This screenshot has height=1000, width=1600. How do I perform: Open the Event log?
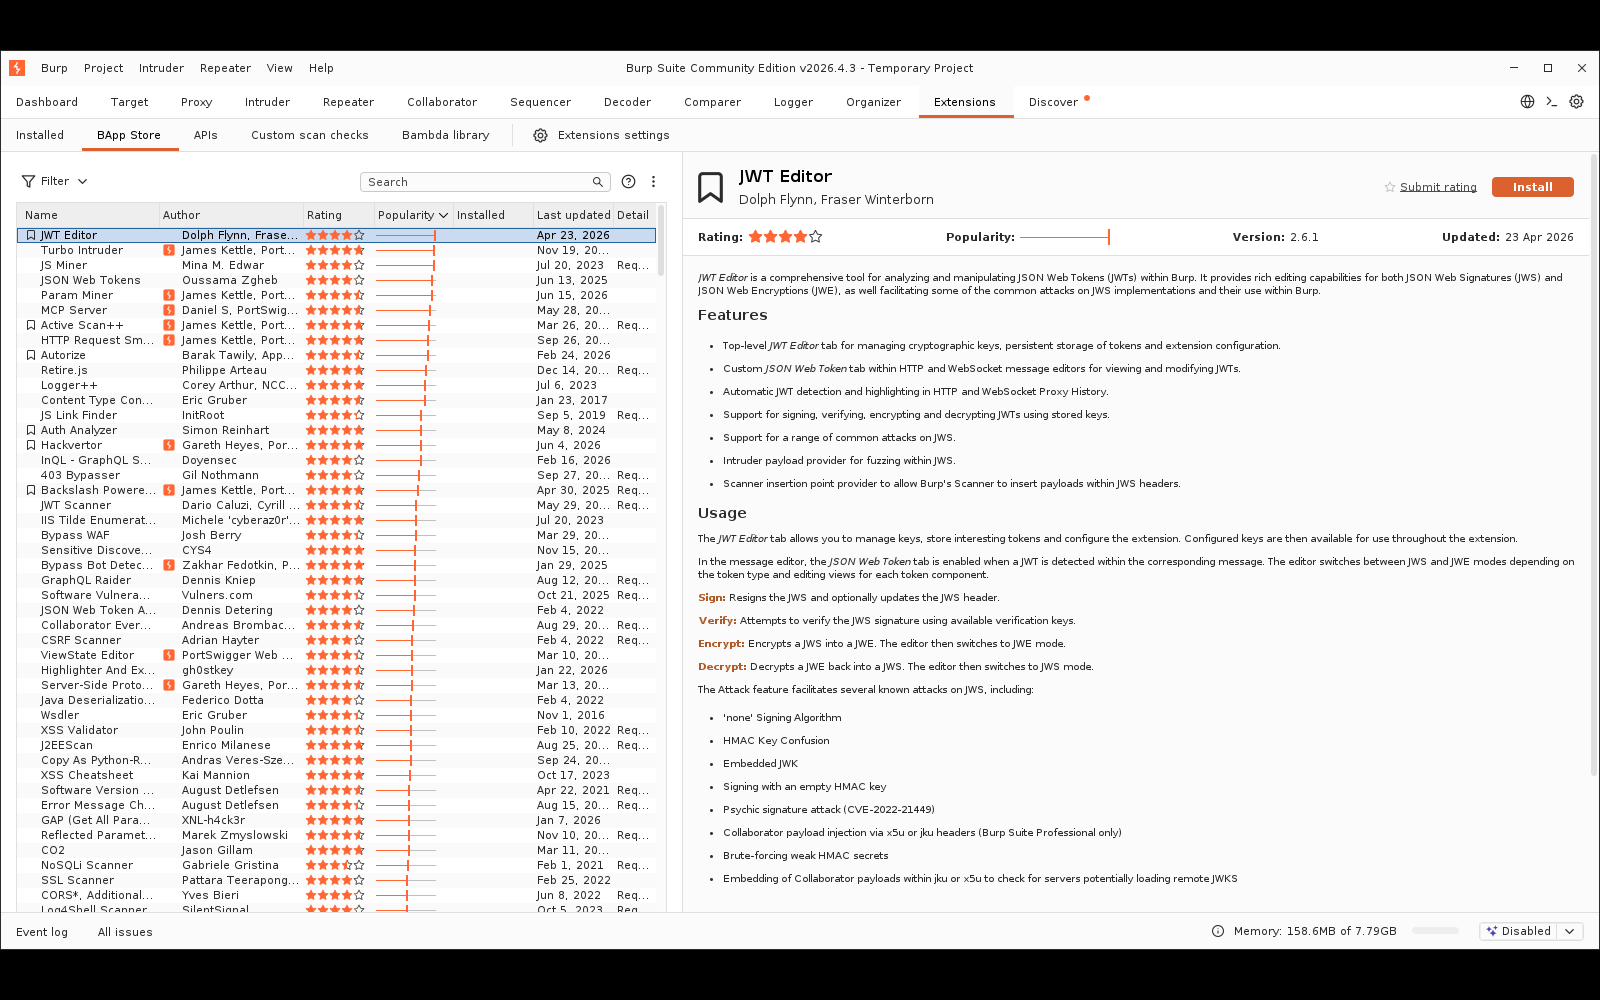click(x=42, y=932)
